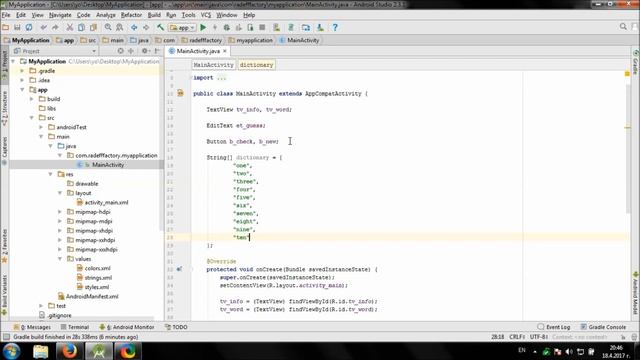Click the Copy toolbar icon
Image resolution: width=640 pixels, height=360 pixels.
[81, 27]
